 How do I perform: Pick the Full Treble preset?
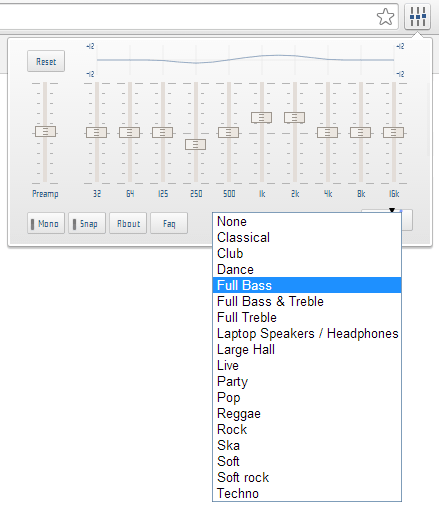[x=307, y=317]
